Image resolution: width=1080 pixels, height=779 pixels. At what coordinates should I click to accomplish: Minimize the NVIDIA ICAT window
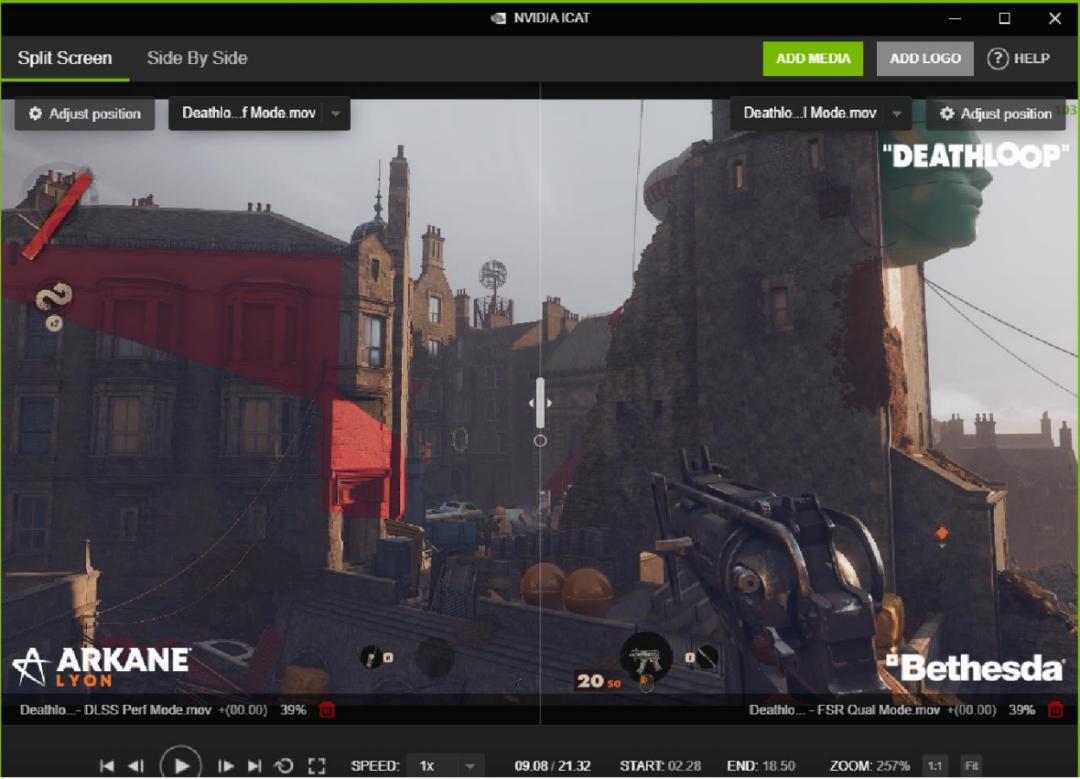pyautogui.click(x=955, y=19)
